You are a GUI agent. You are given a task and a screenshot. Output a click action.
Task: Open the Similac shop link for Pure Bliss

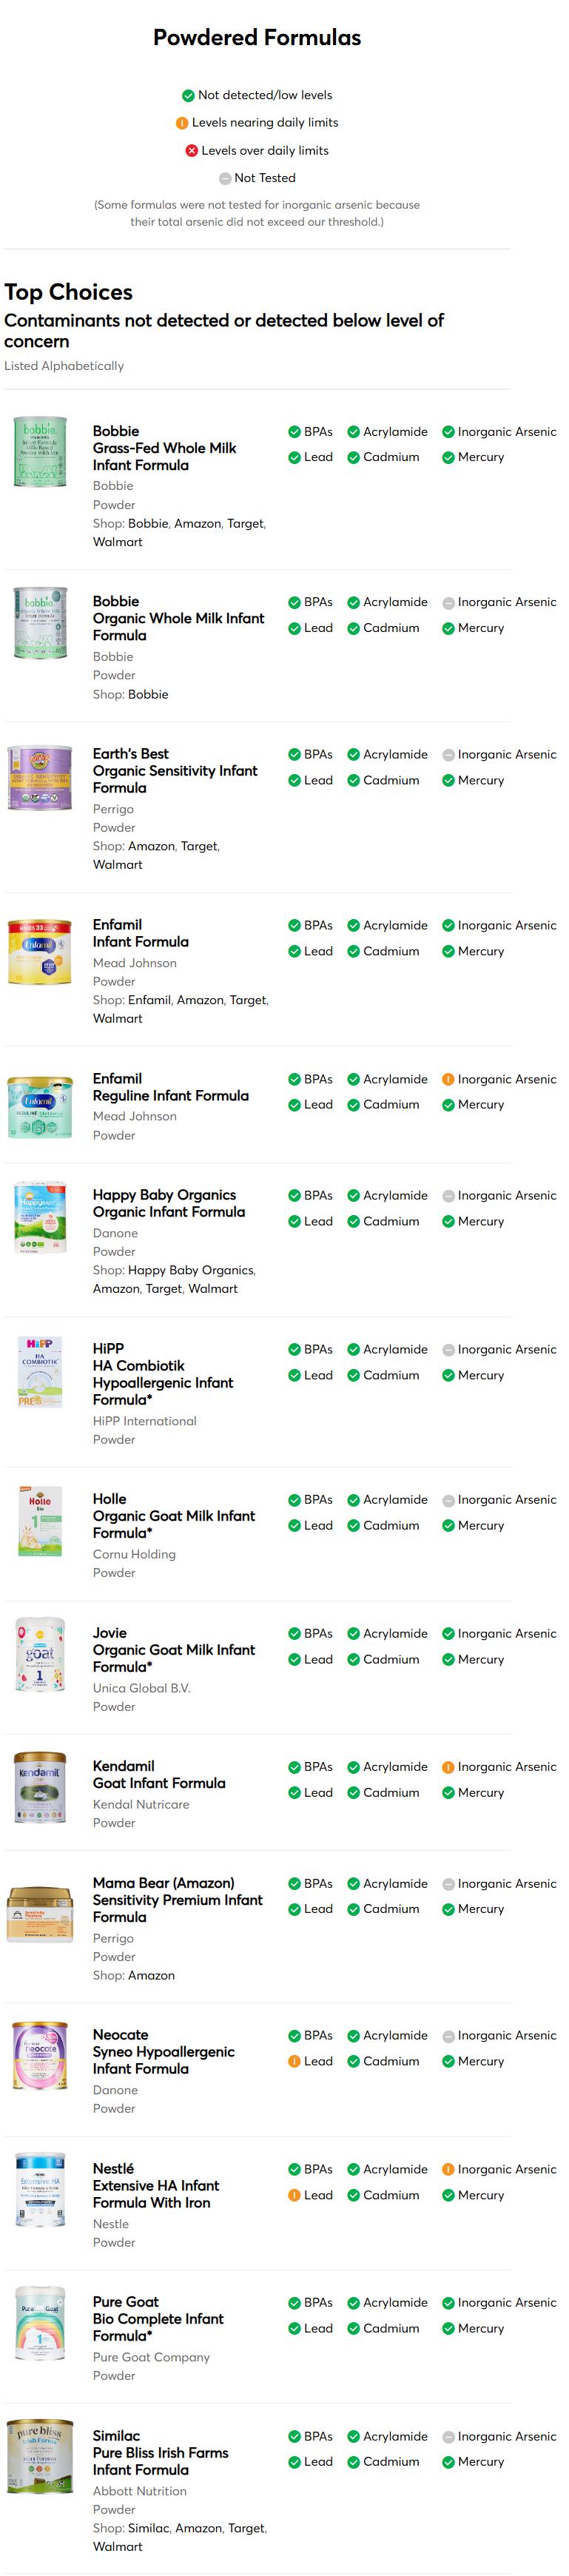(148, 2528)
